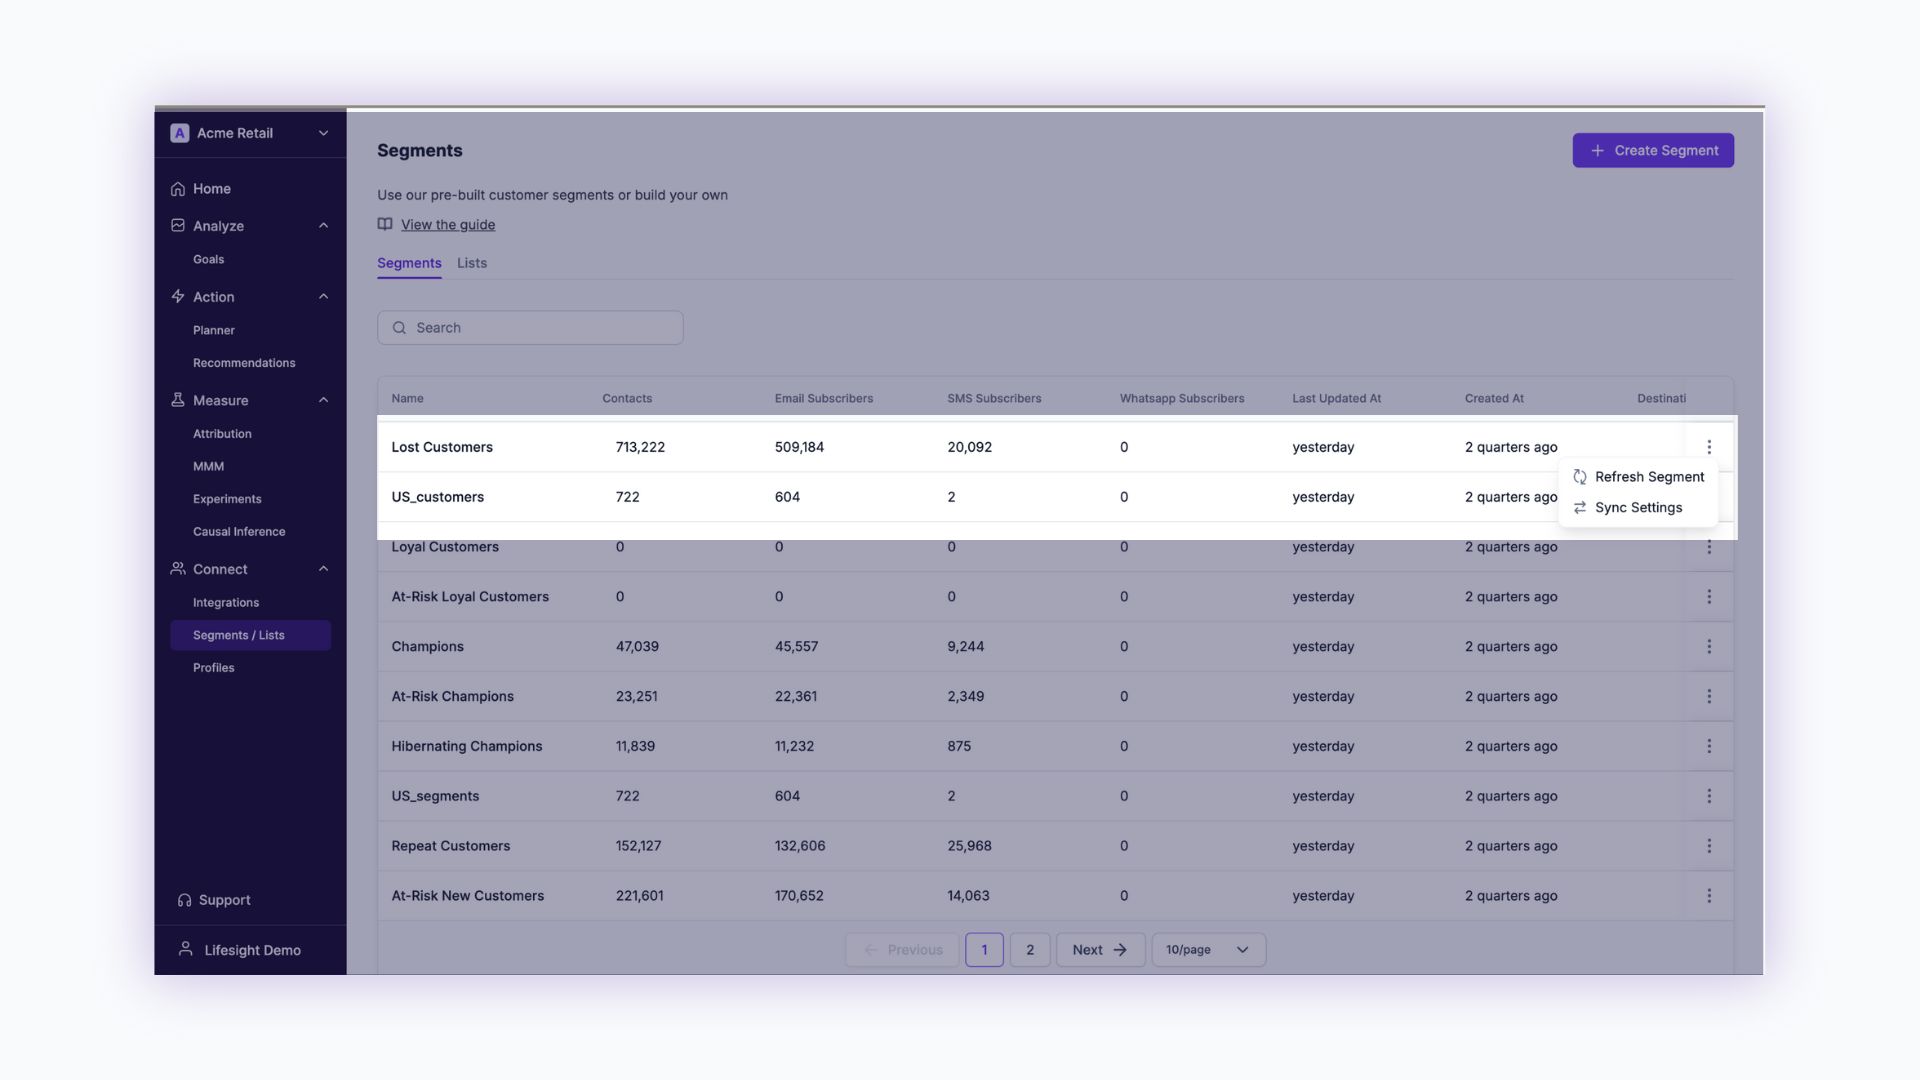Image resolution: width=1920 pixels, height=1080 pixels.
Task: Click the Support headset icon
Action: point(184,900)
